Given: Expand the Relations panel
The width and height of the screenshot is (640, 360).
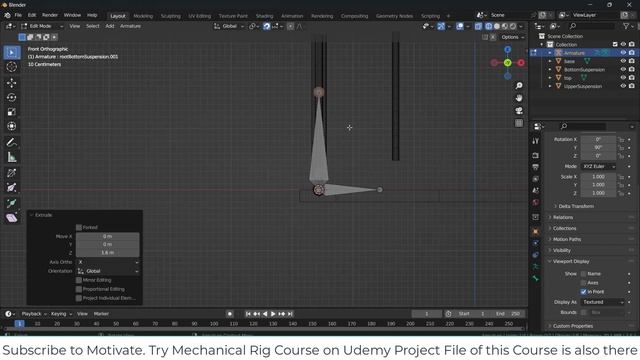Looking at the screenshot, I should click(x=563, y=218).
